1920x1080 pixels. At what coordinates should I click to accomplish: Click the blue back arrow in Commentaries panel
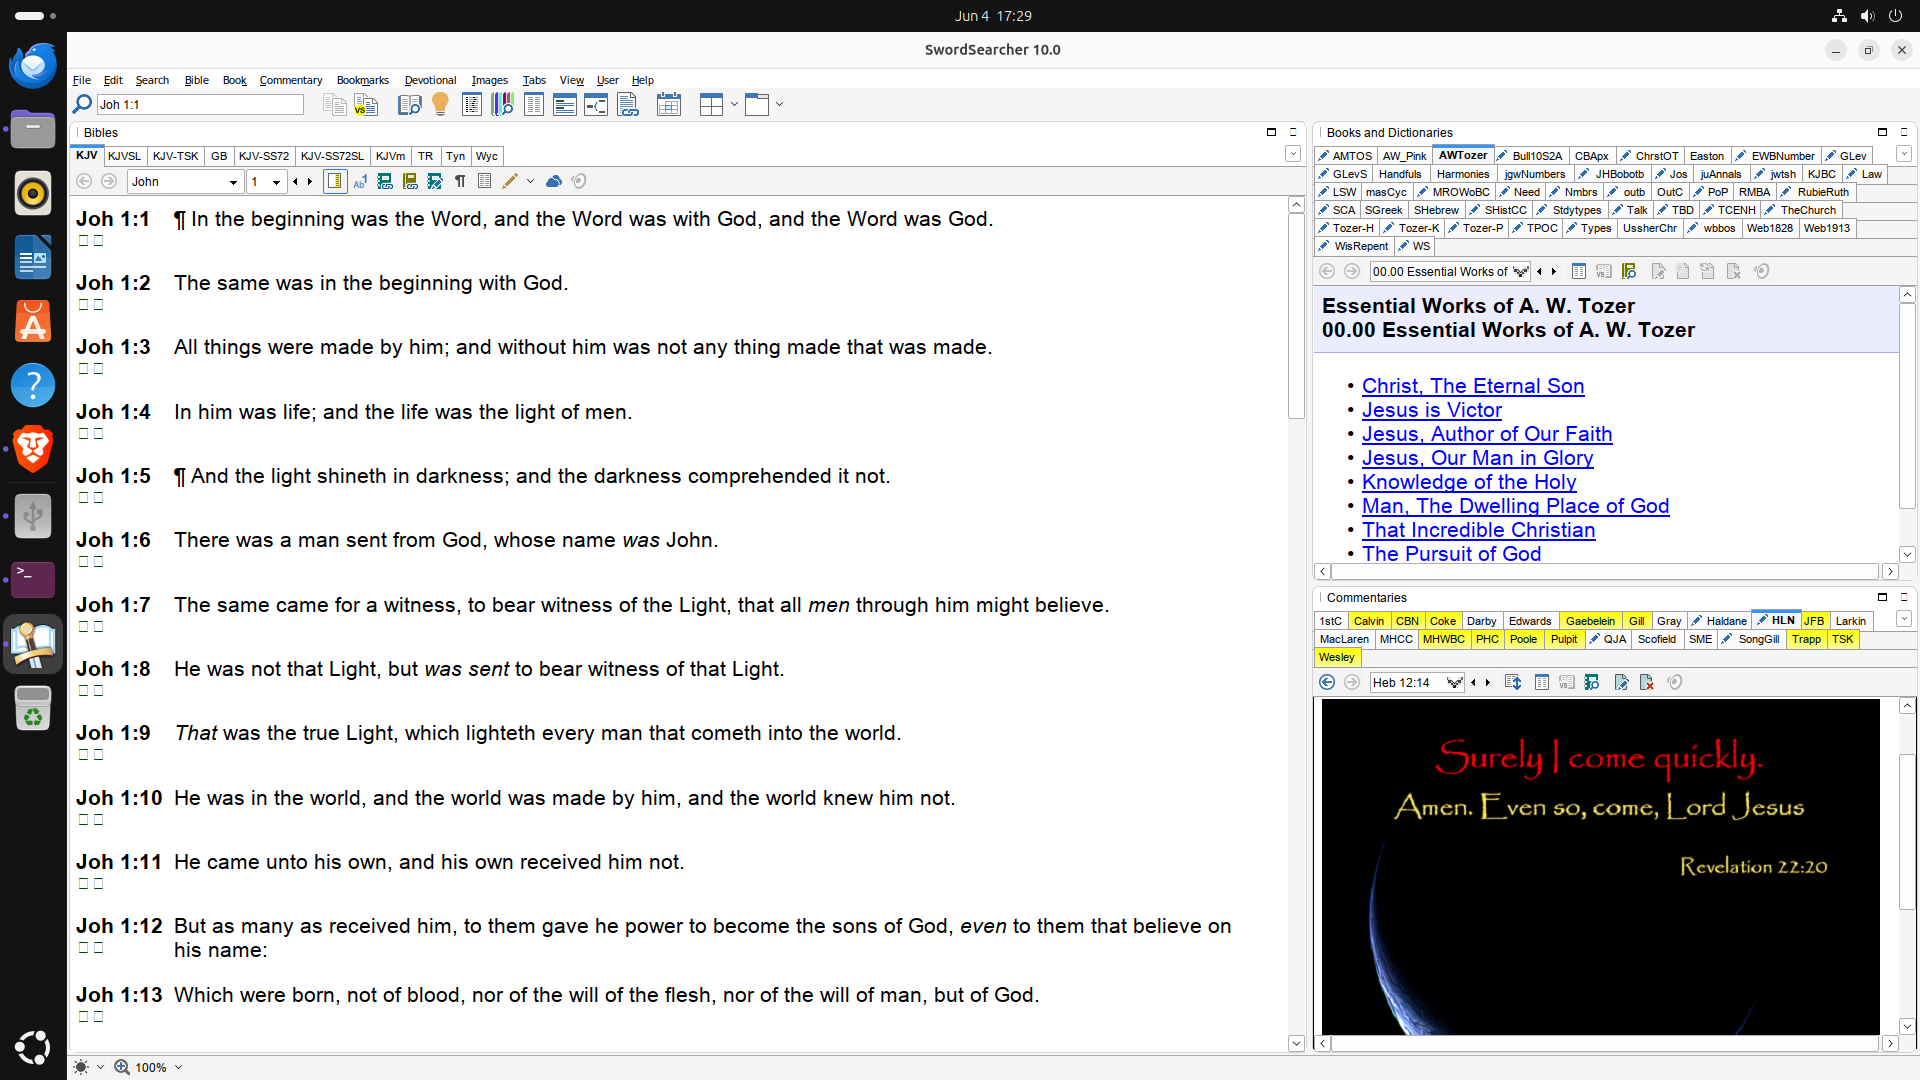1327,682
